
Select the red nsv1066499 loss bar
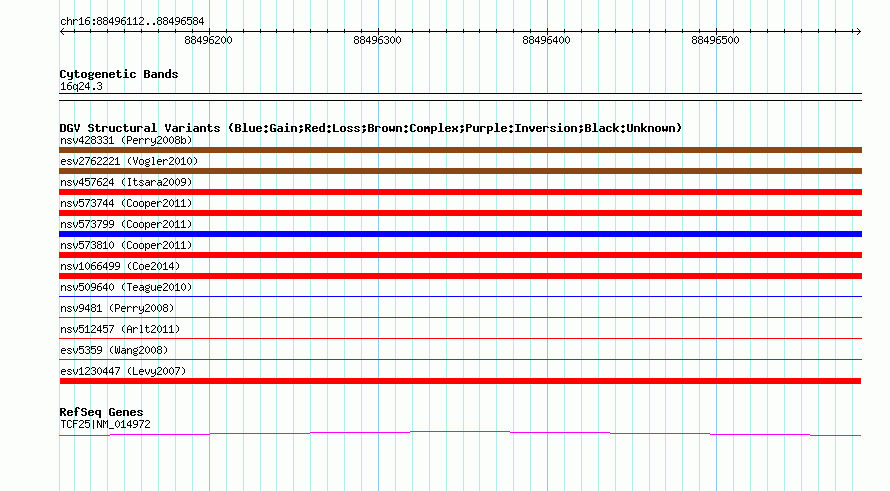coord(460,276)
